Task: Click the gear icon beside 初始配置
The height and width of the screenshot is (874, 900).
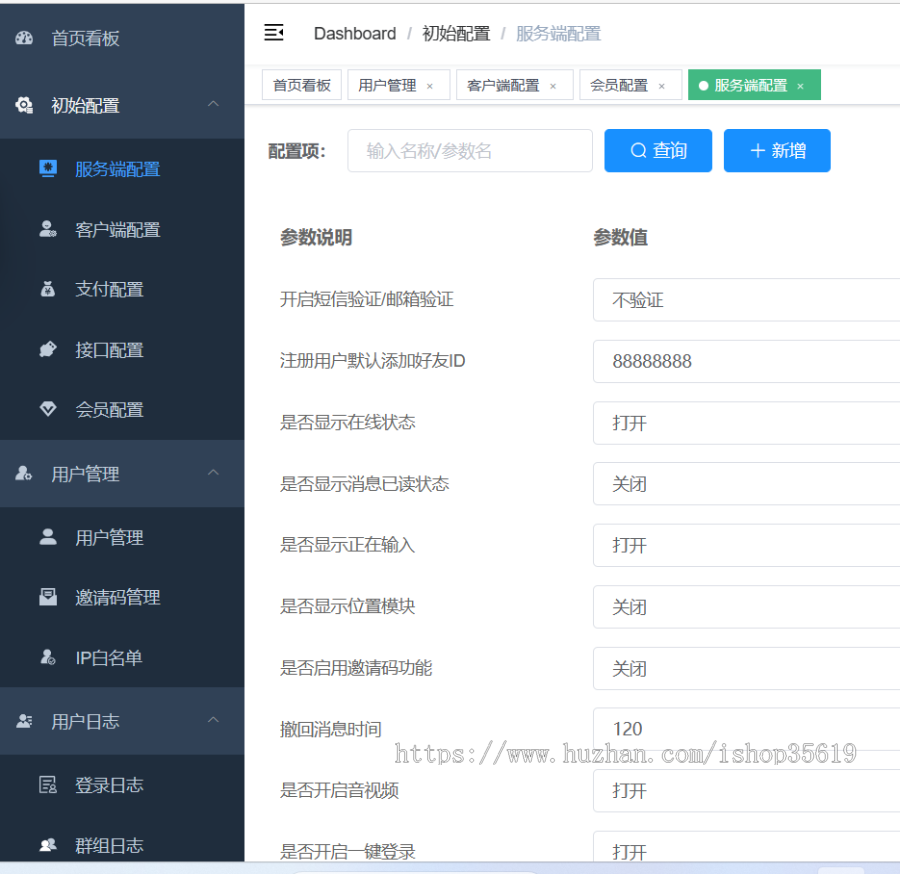Action: (24, 105)
